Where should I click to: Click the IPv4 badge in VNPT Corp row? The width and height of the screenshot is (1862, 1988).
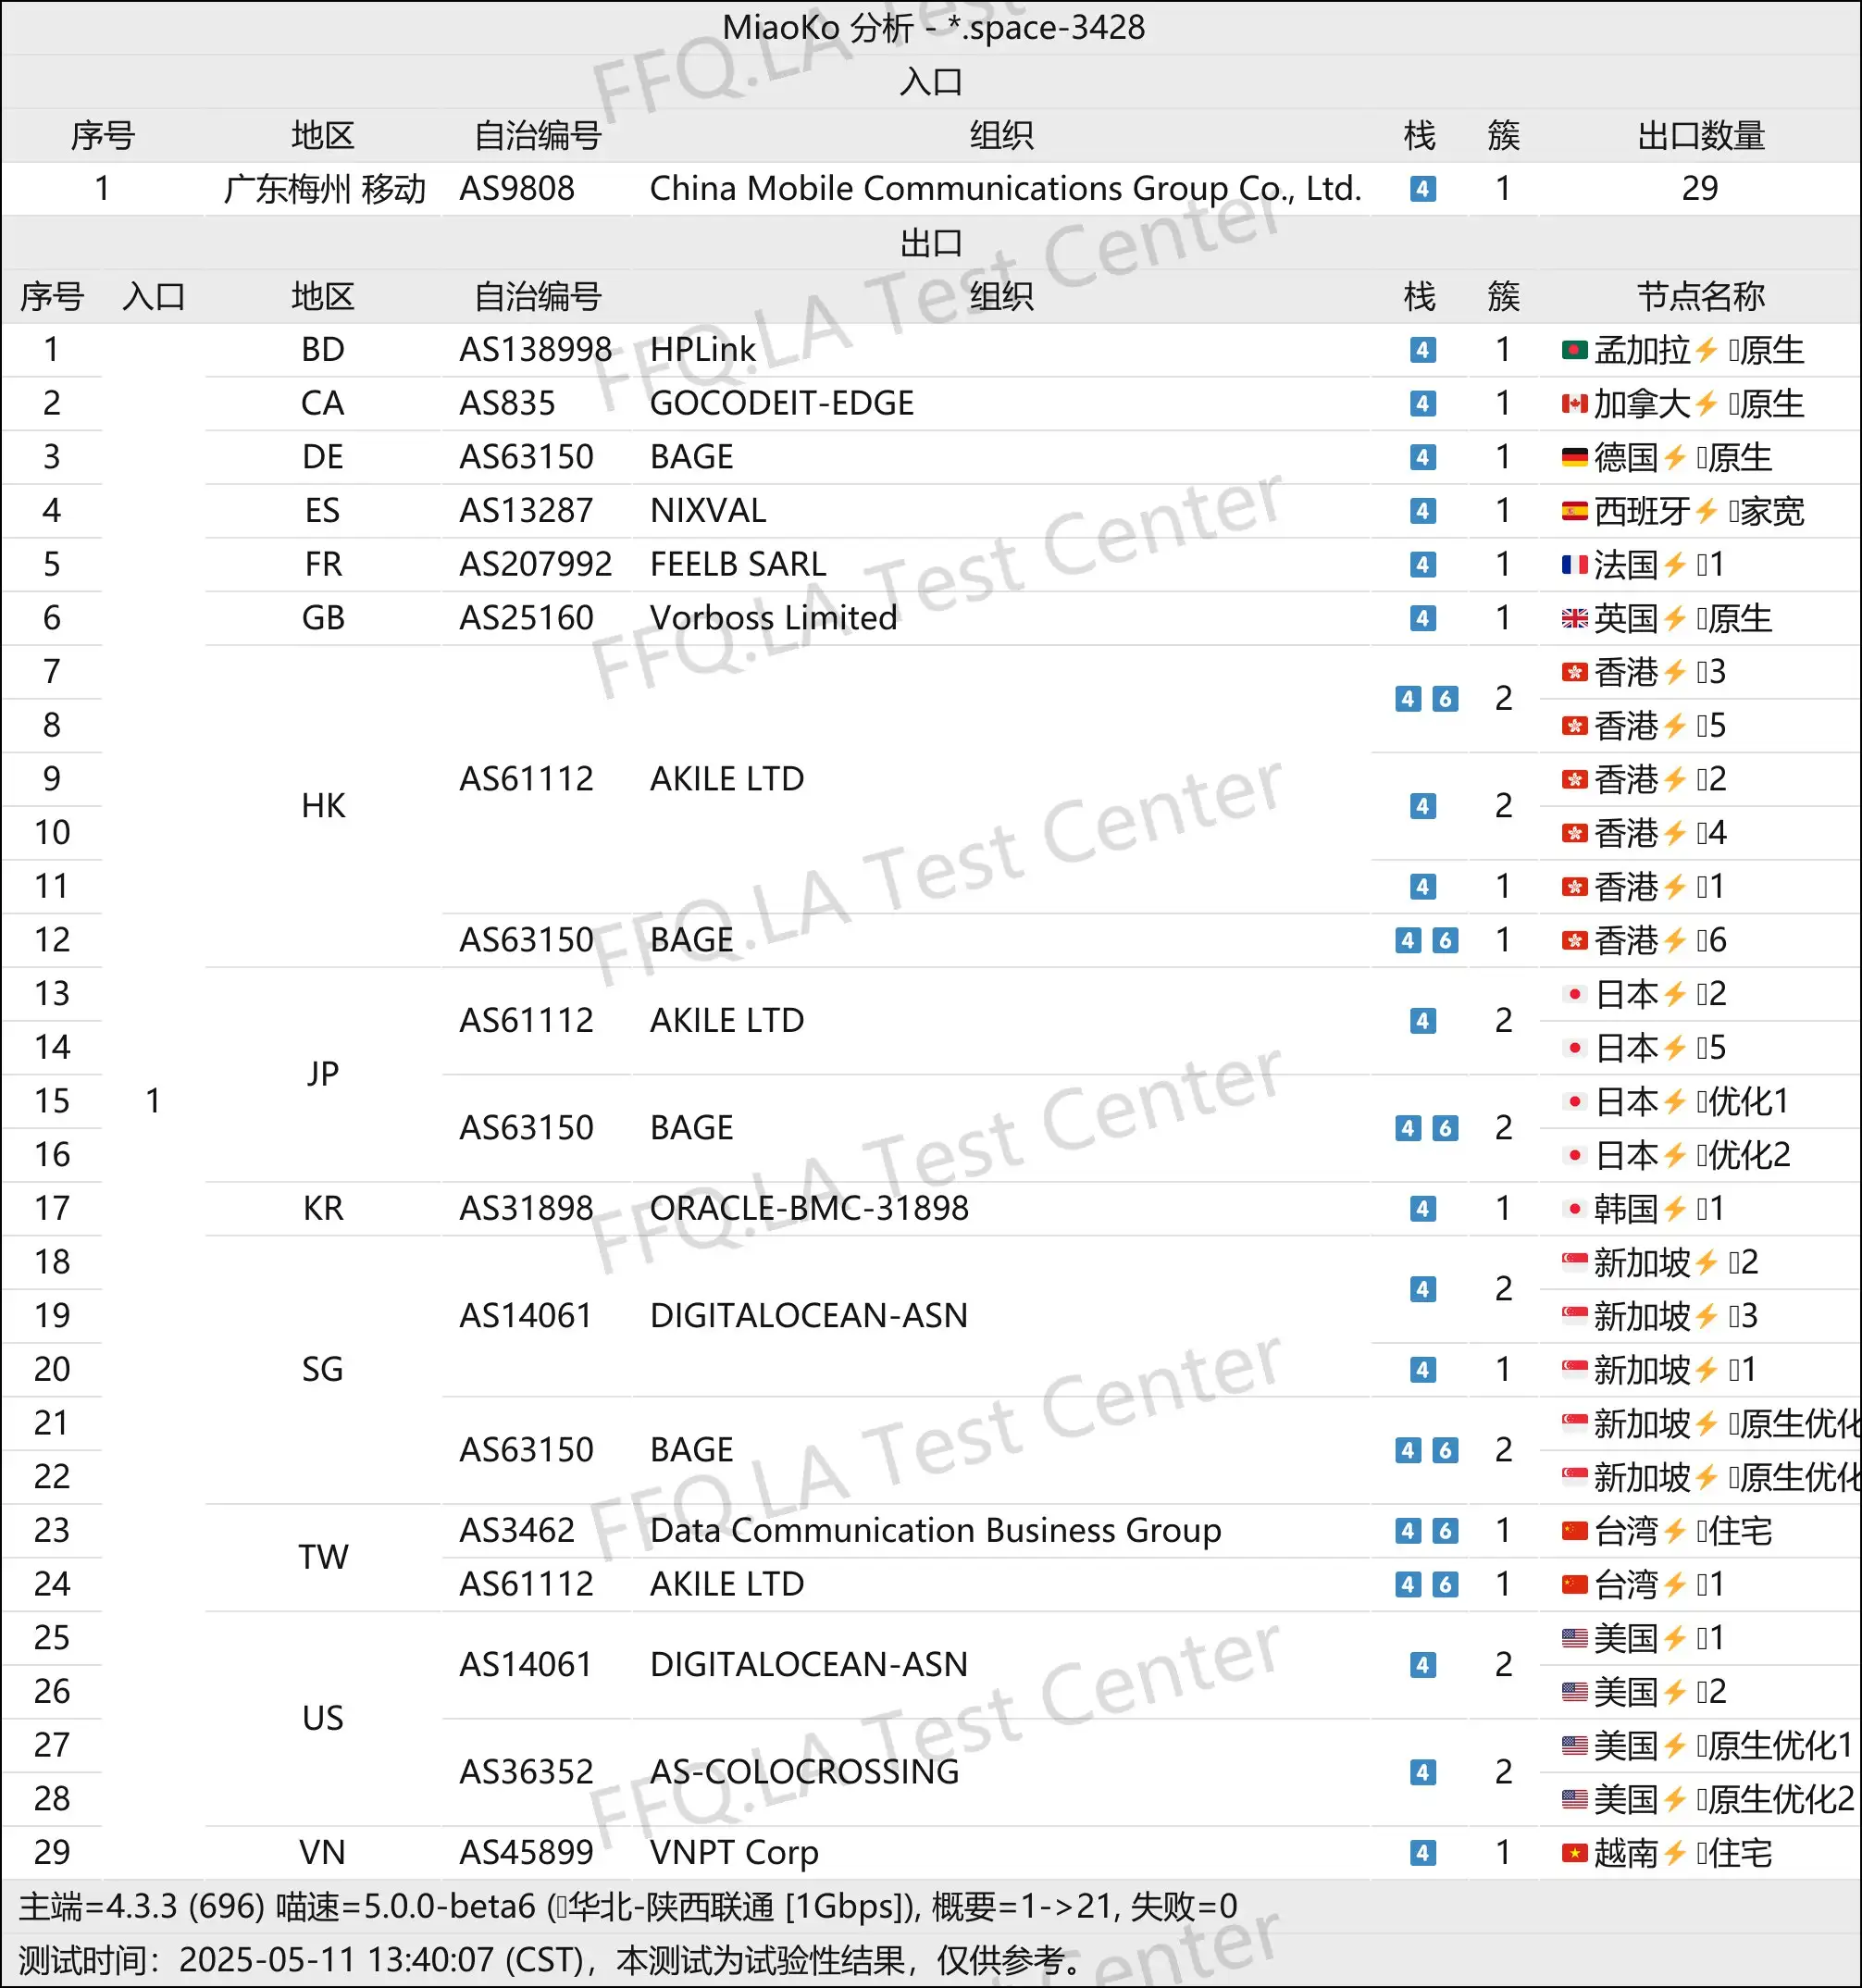(1423, 1853)
